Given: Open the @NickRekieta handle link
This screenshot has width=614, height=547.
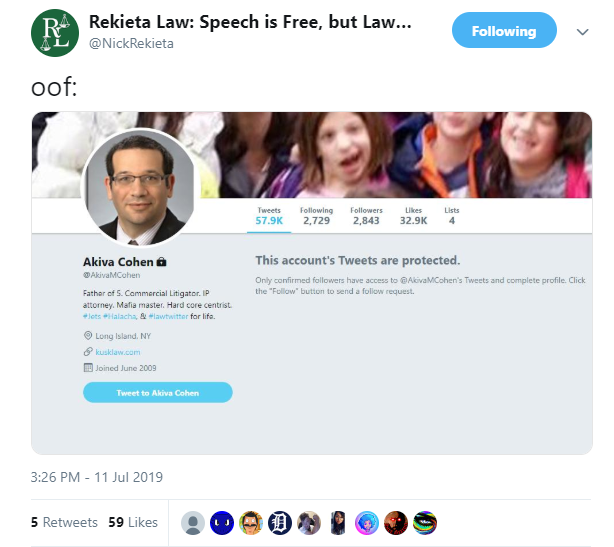Looking at the screenshot, I should tap(131, 43).
